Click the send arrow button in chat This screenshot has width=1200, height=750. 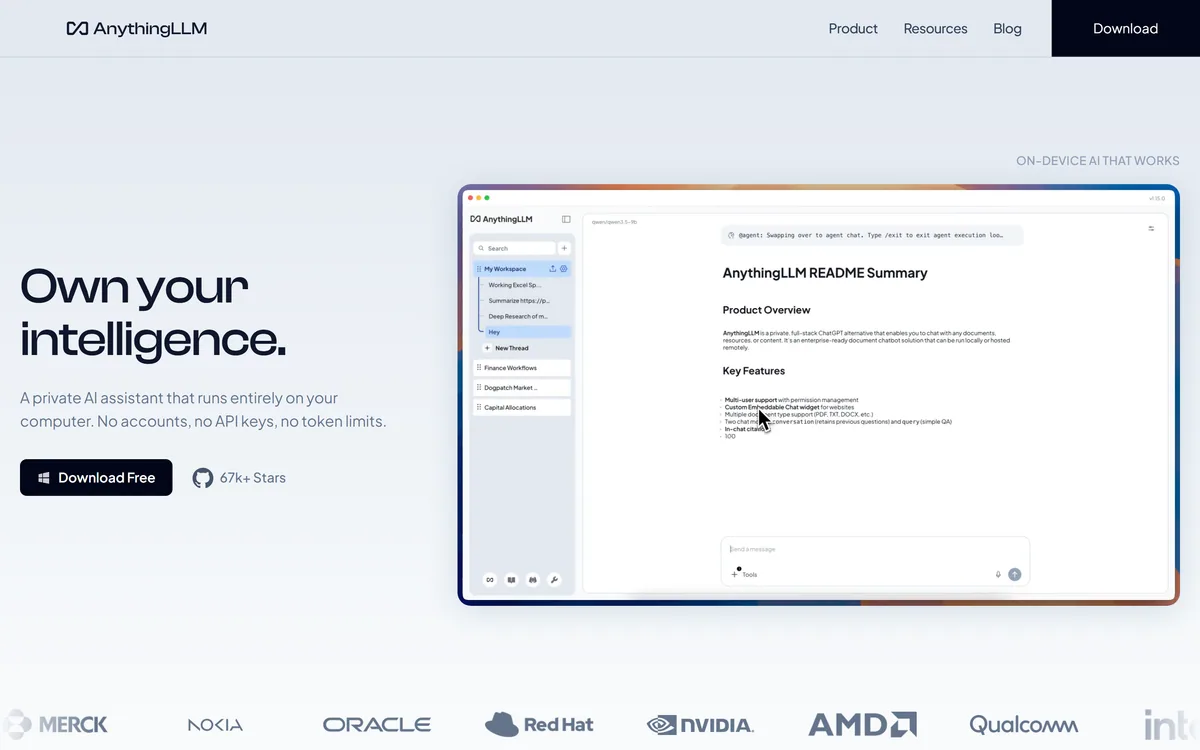point(1015,574)
